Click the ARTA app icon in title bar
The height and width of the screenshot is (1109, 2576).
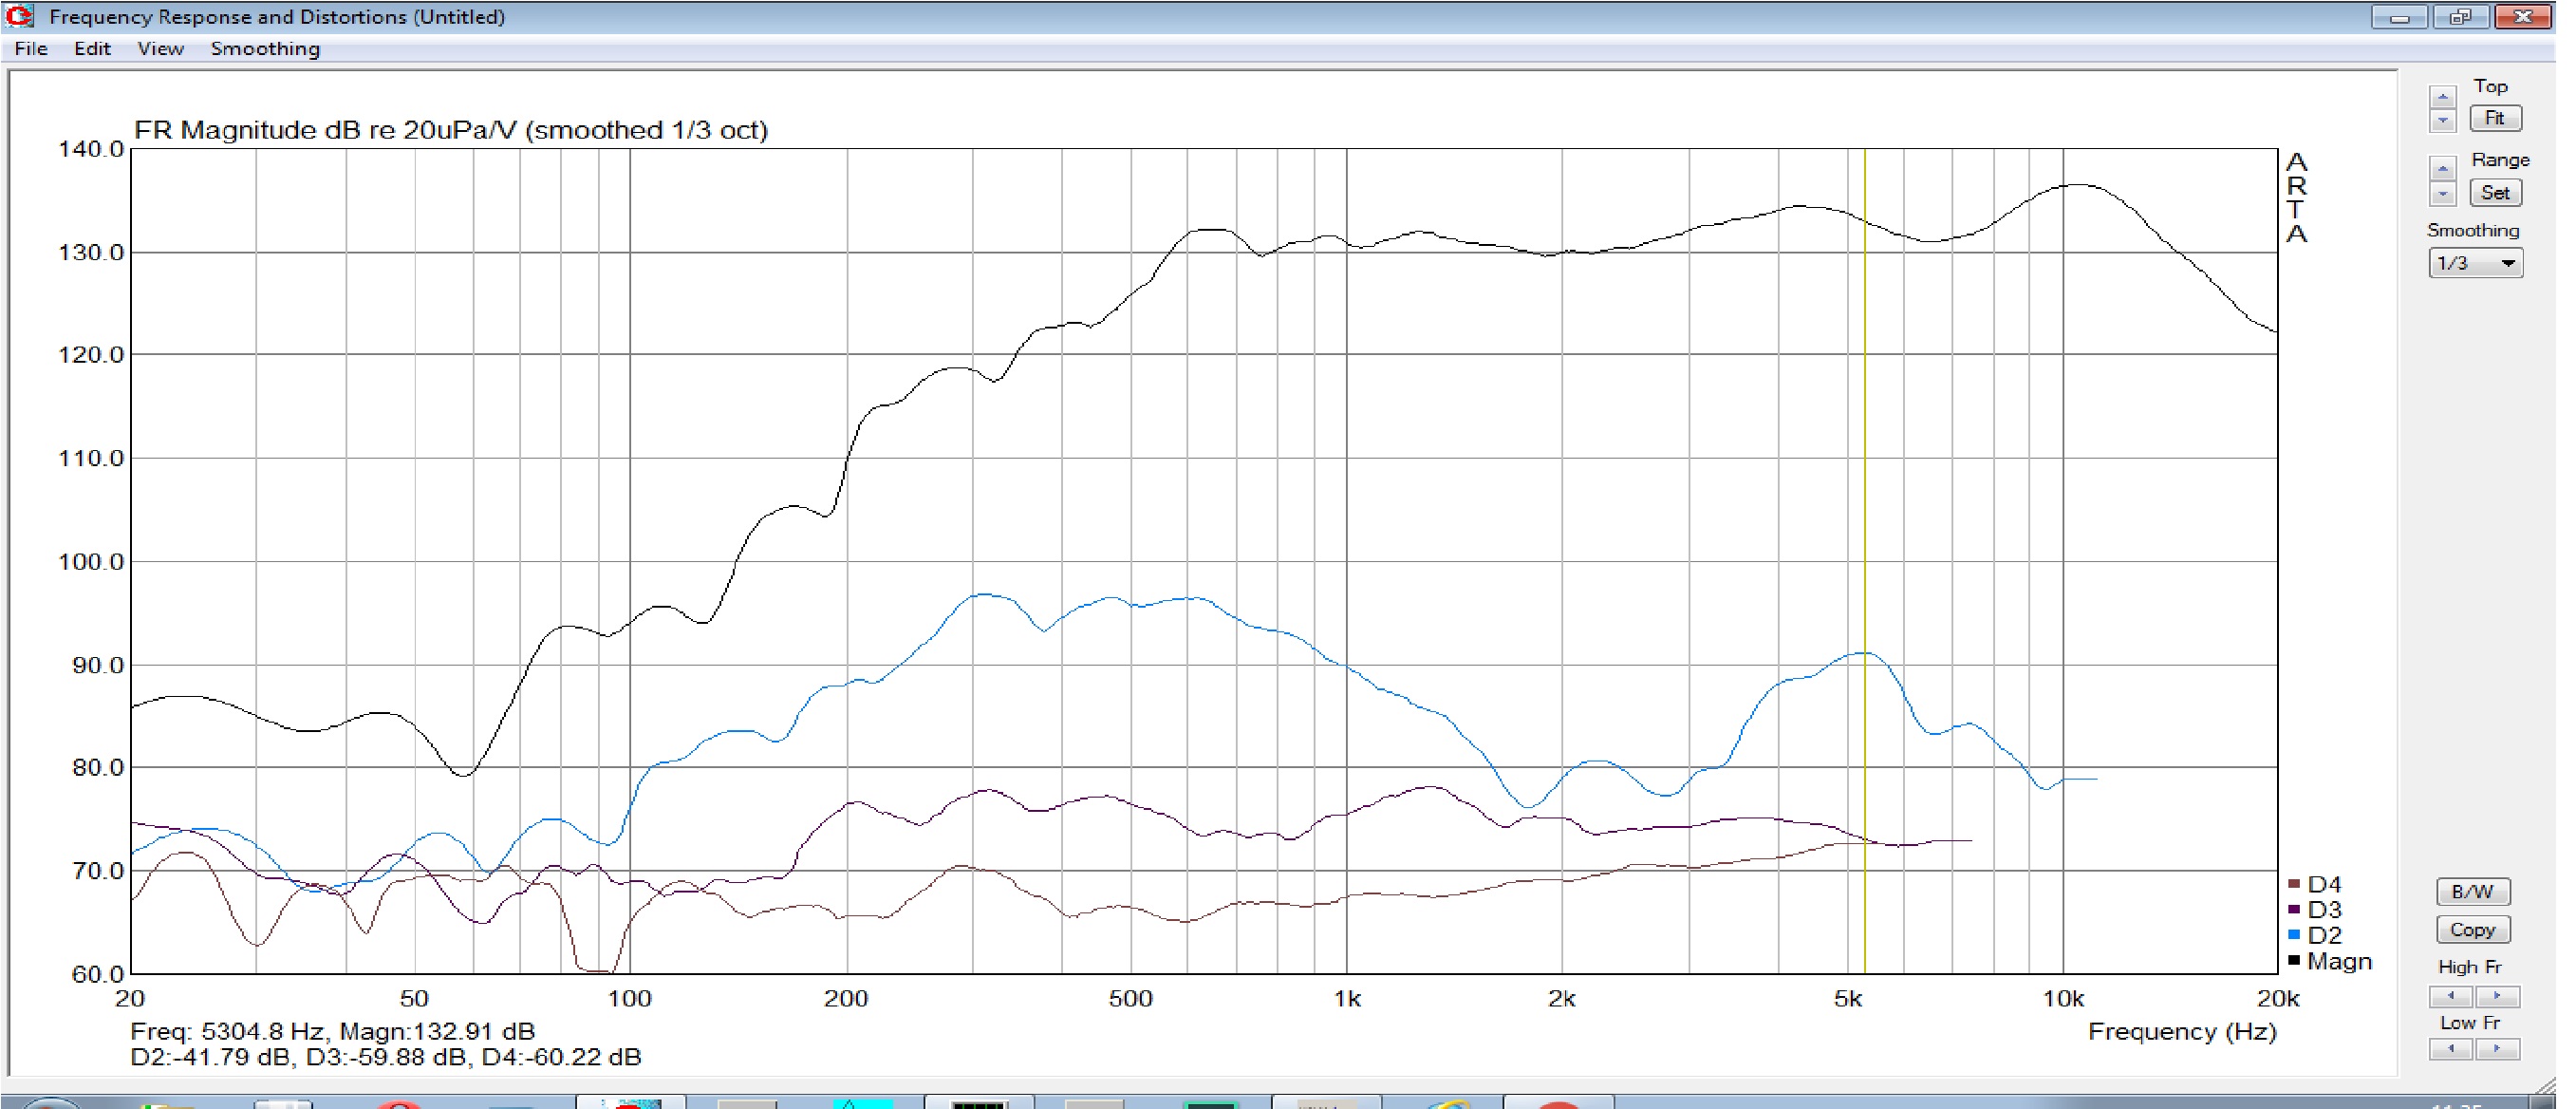[19, 16]
